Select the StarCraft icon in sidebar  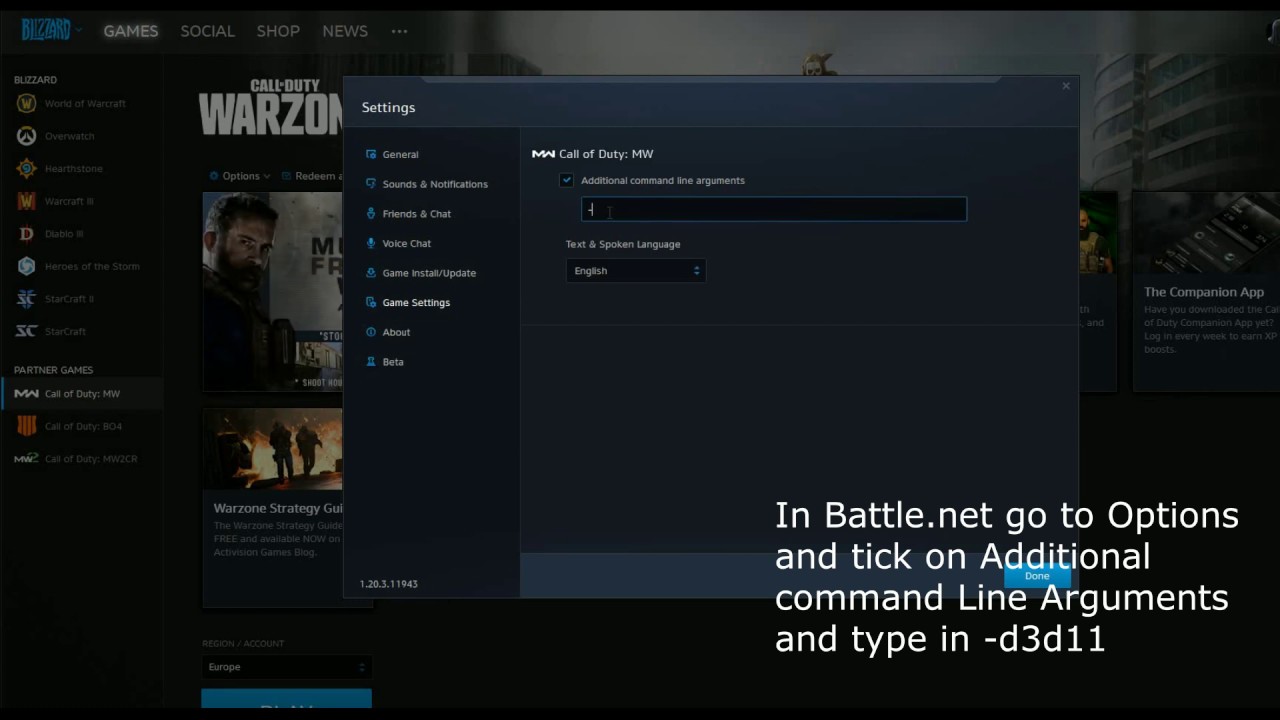tap(27, 331)
